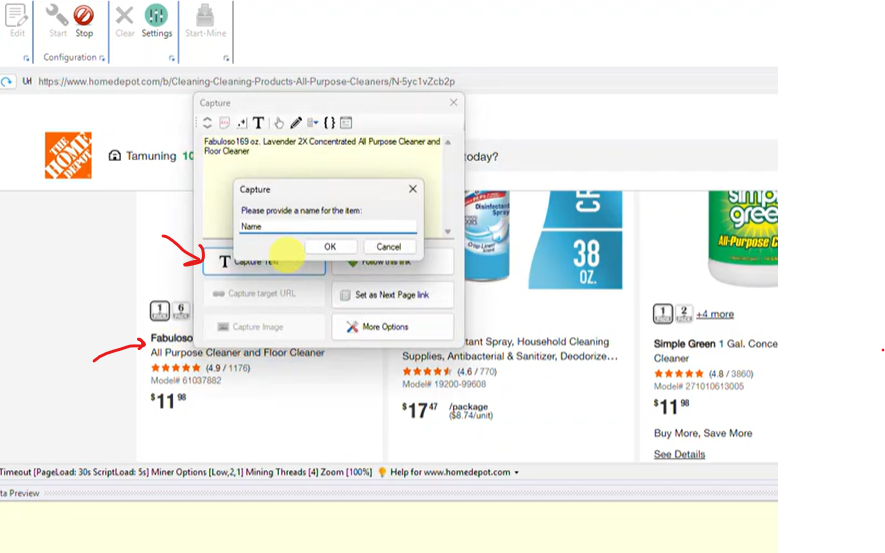Click the curly braces icon in Capture toolbar
This screenshot has height=553, width=885.
pyautogui.click(x=329, y=123)
